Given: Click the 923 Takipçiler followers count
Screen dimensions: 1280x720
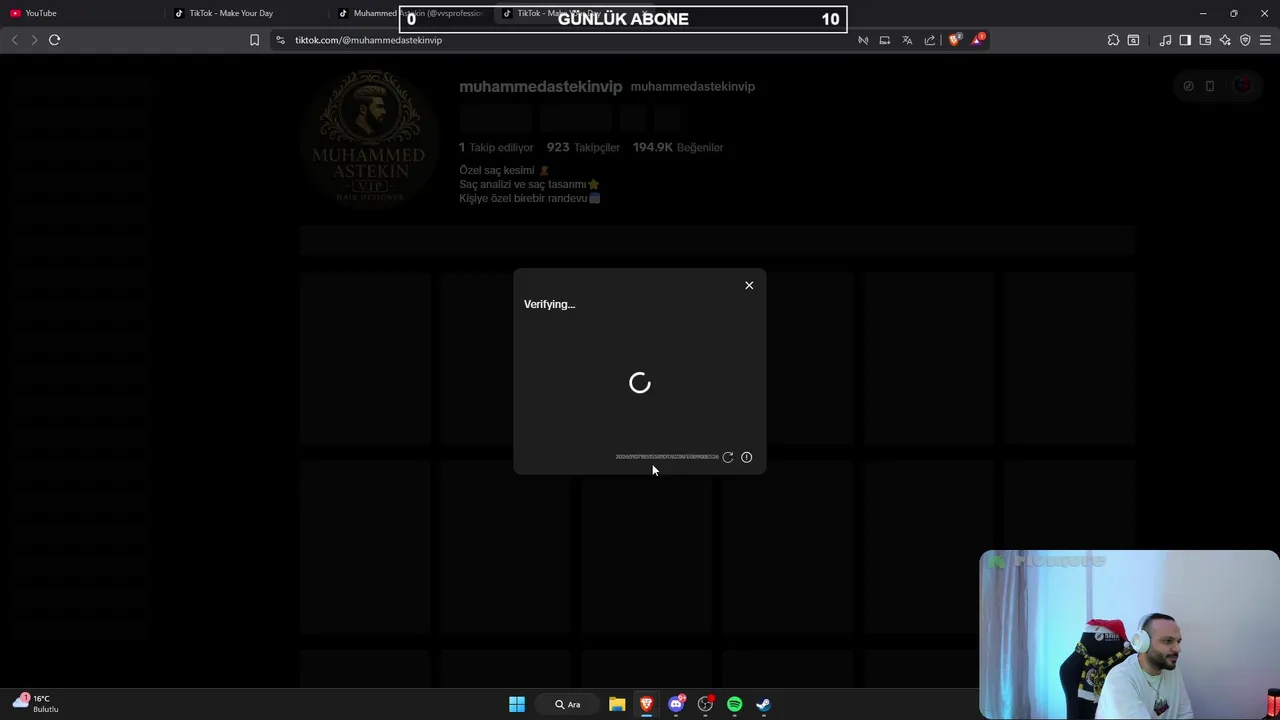Looking at the screenshot, I should 583,147.
